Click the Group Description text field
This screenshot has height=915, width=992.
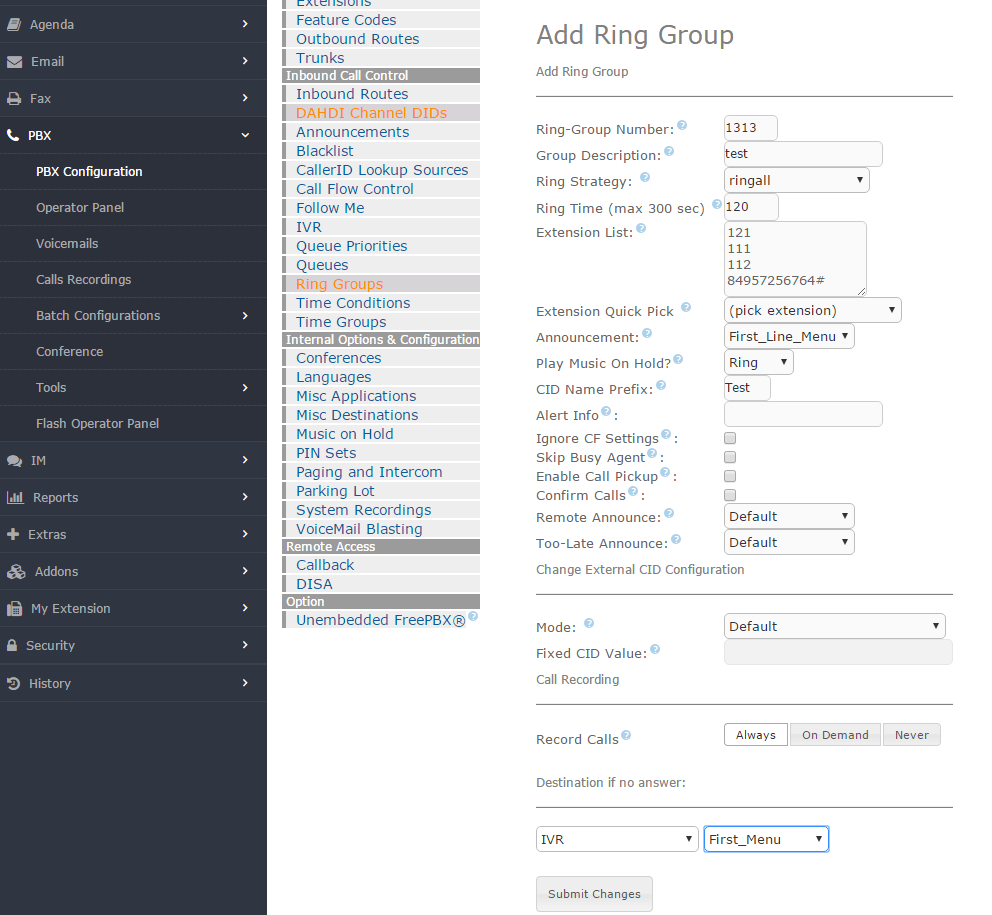[x=803, y=154]
